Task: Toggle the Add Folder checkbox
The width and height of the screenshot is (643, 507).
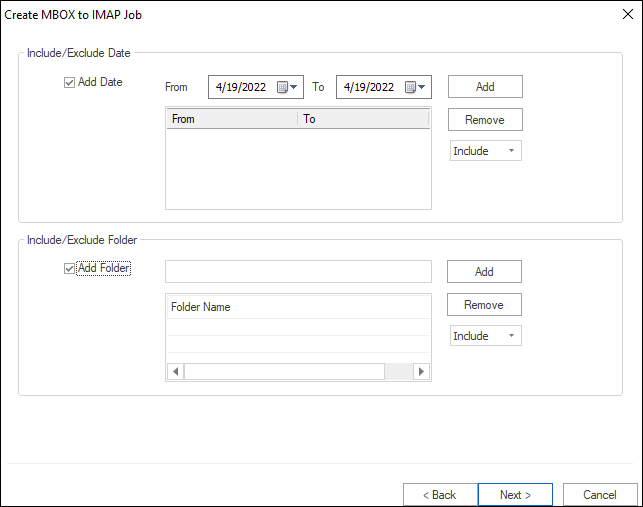Action: tap(69, 269)
